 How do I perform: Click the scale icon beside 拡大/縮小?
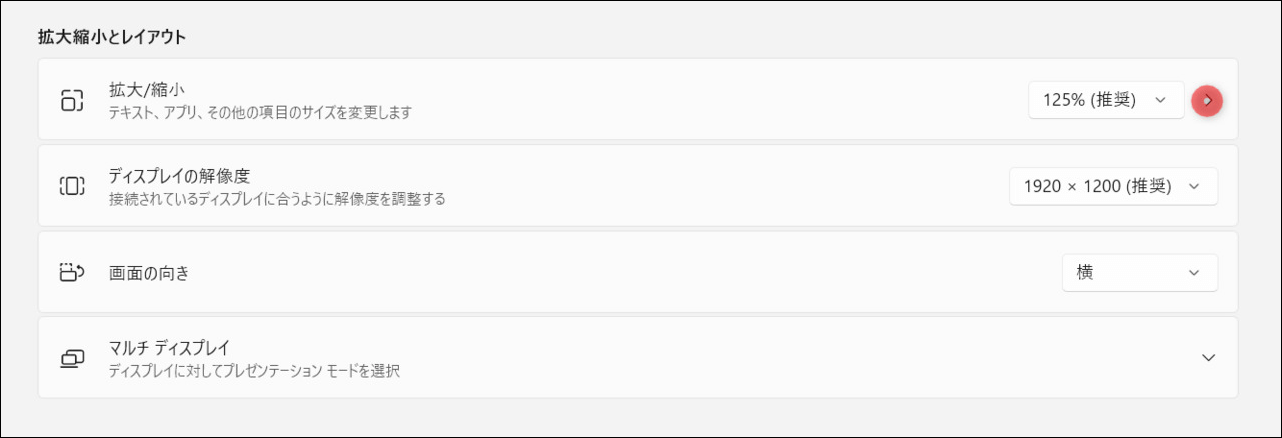(72, 100)
